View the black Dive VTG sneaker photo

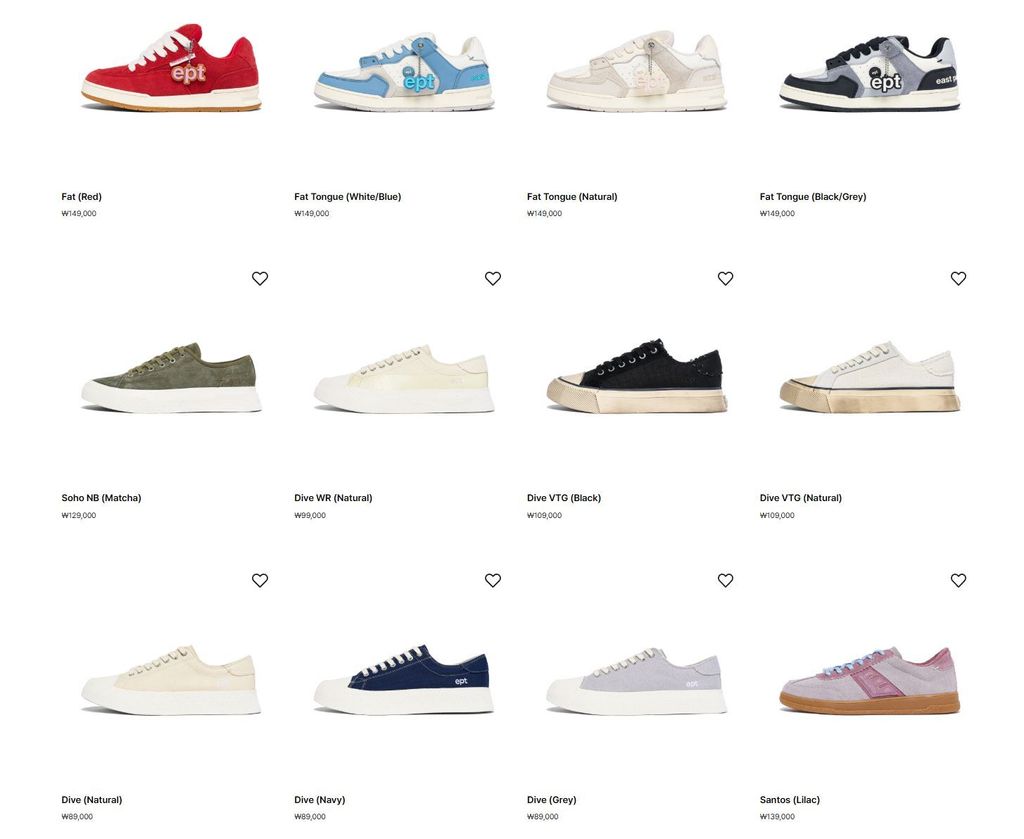coord(637,375)
